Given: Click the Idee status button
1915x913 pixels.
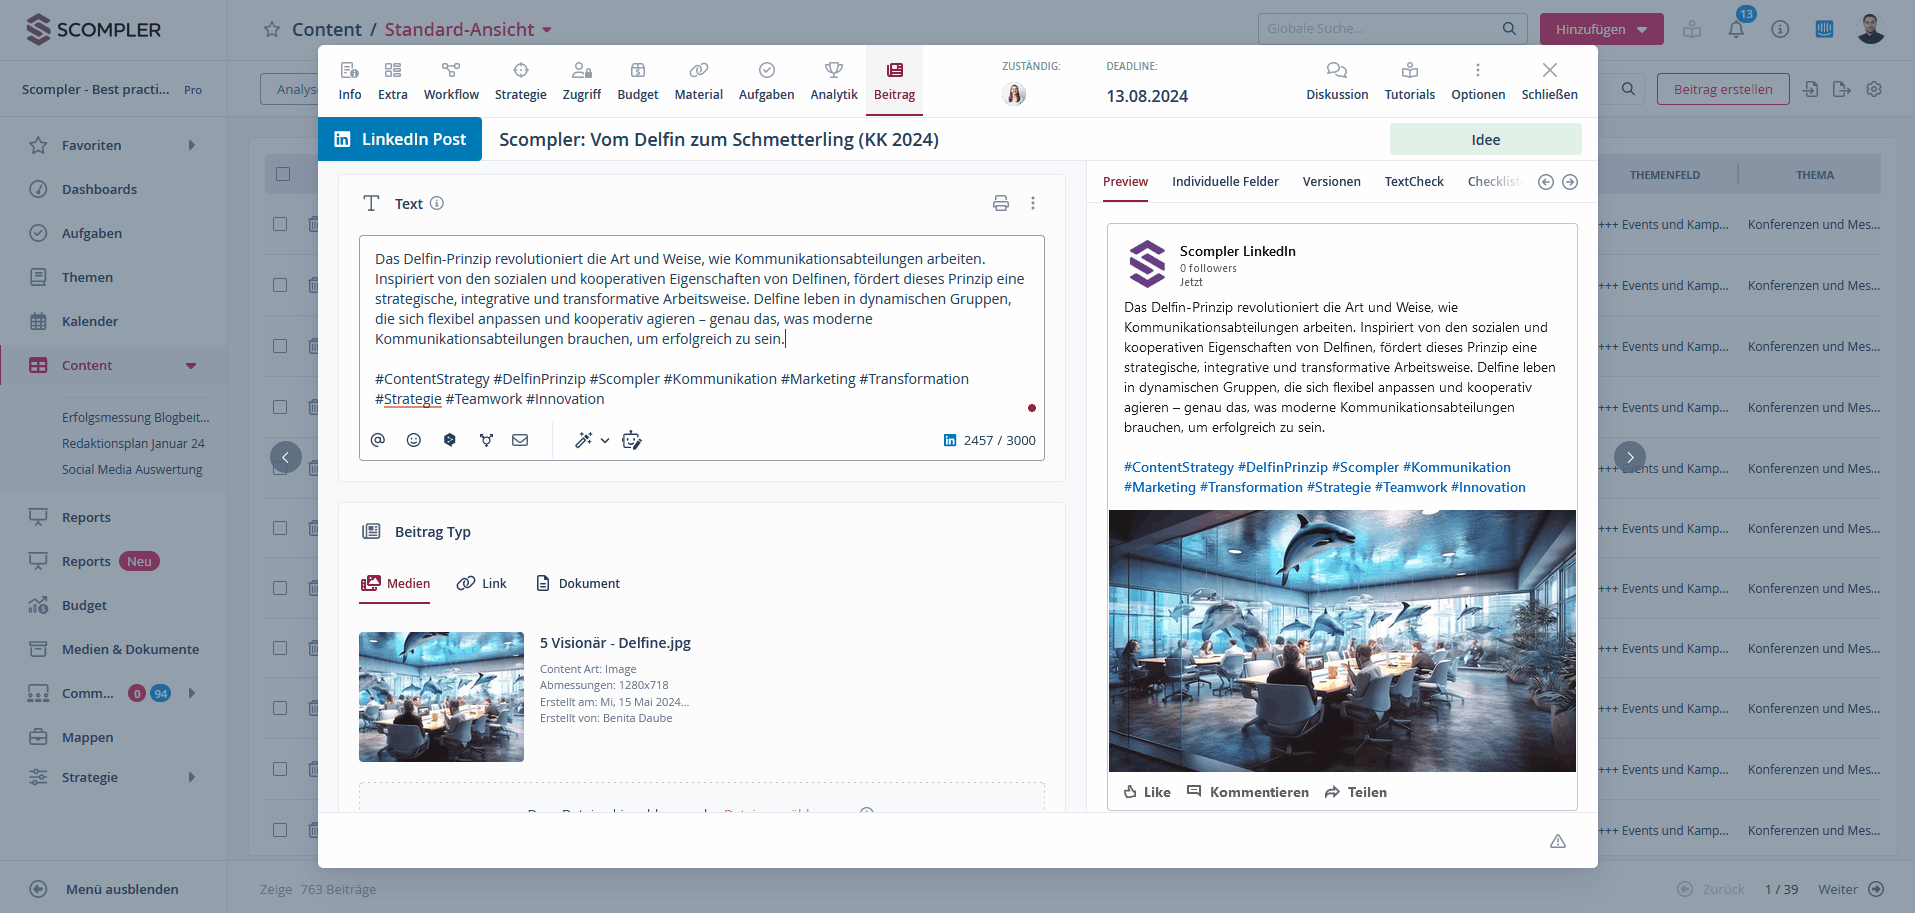Looking at the screenshot, I should (1485, 140).
